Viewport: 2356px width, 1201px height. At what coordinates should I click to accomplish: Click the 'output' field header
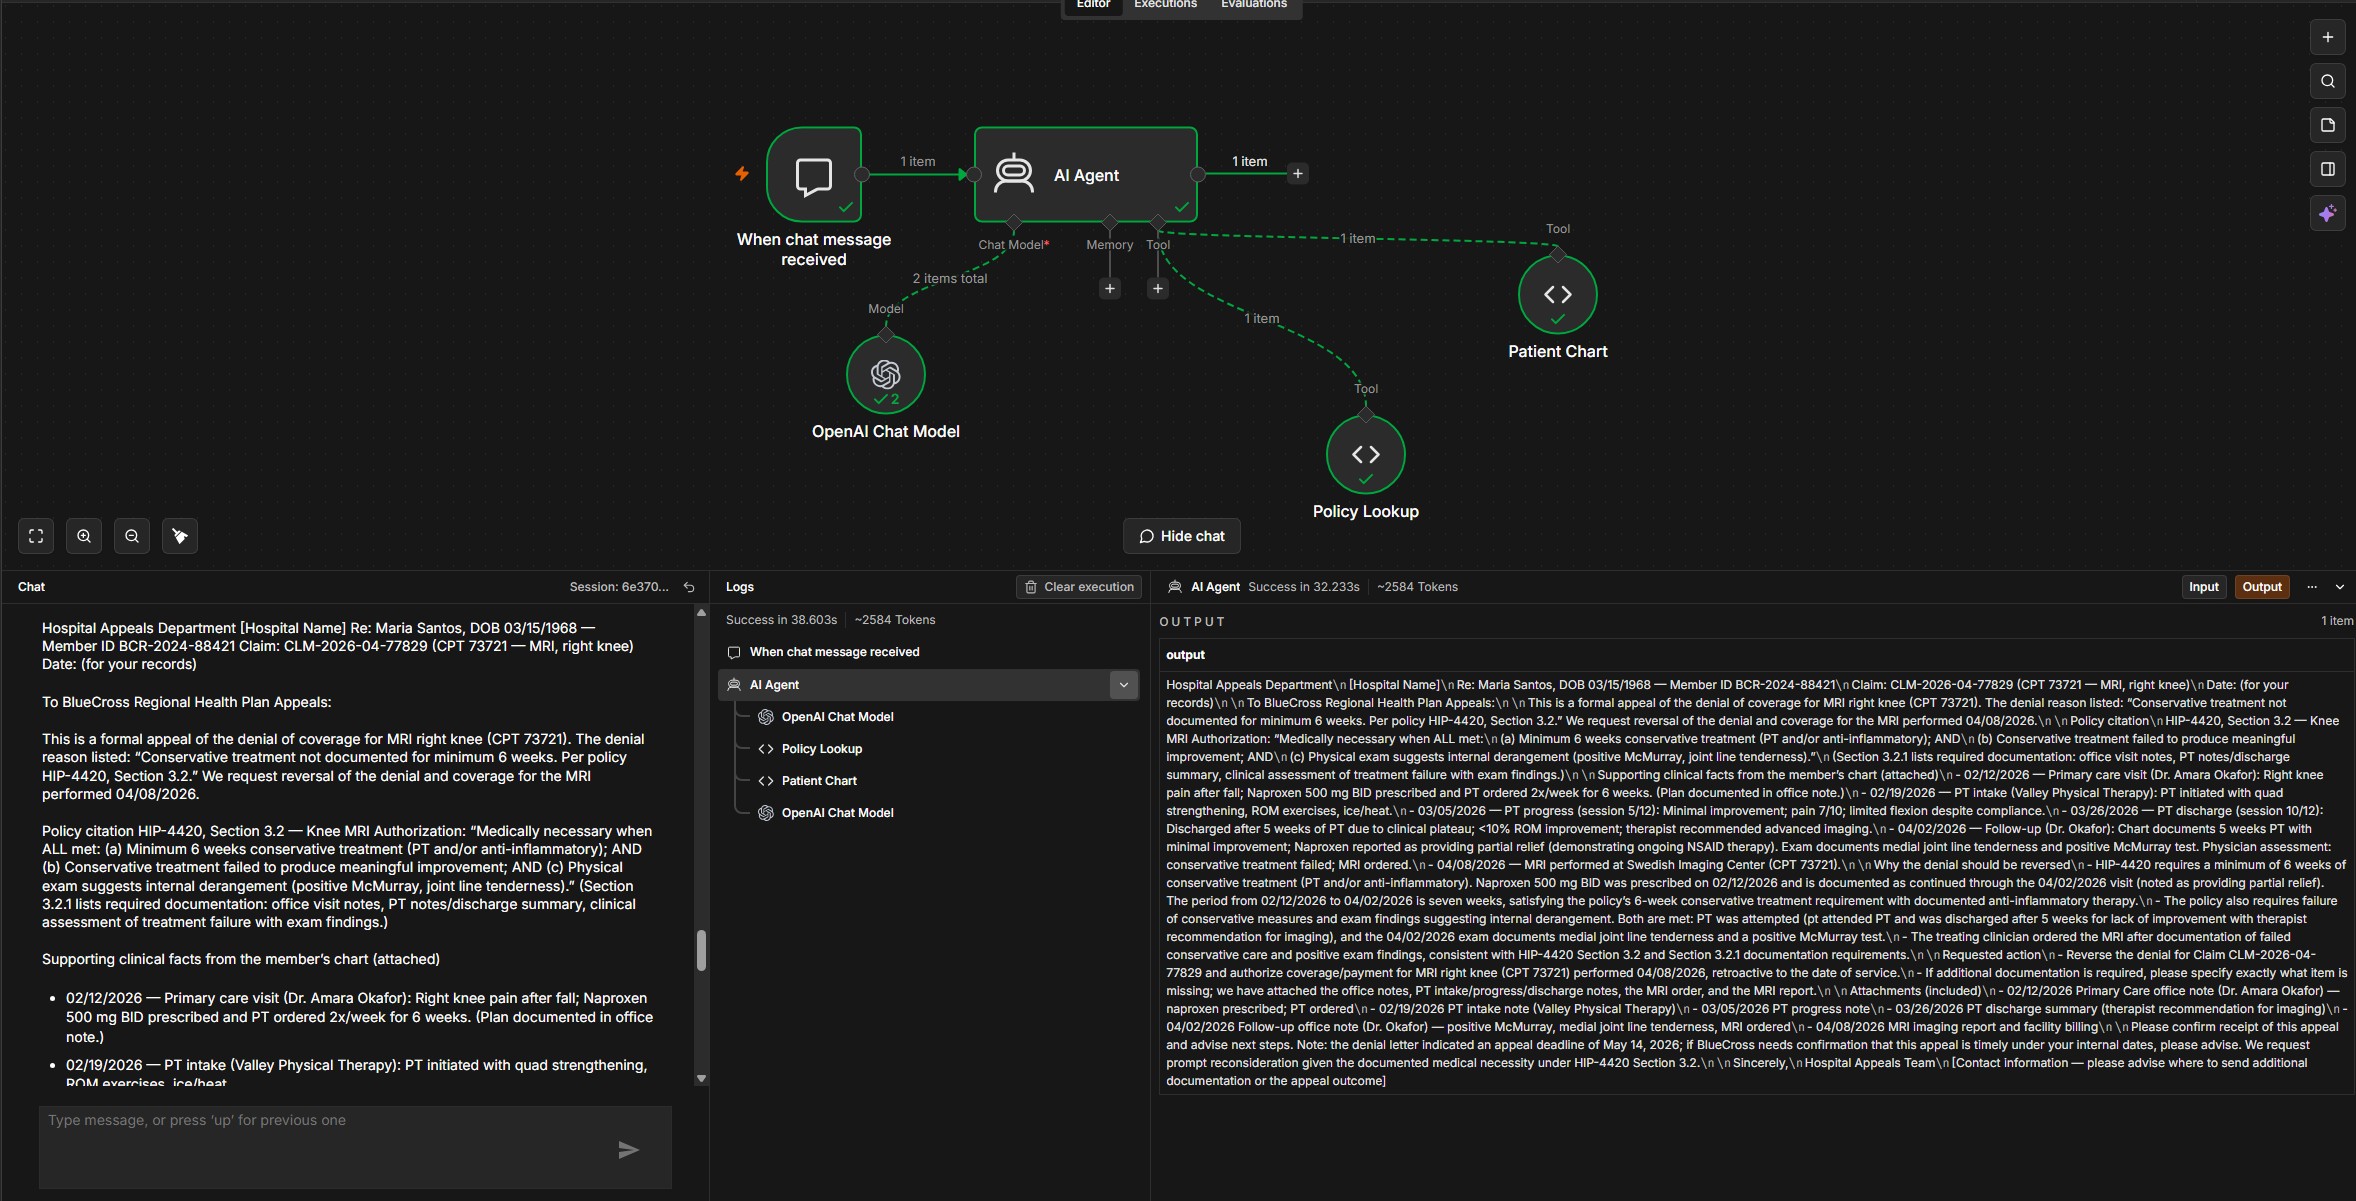1185,655
